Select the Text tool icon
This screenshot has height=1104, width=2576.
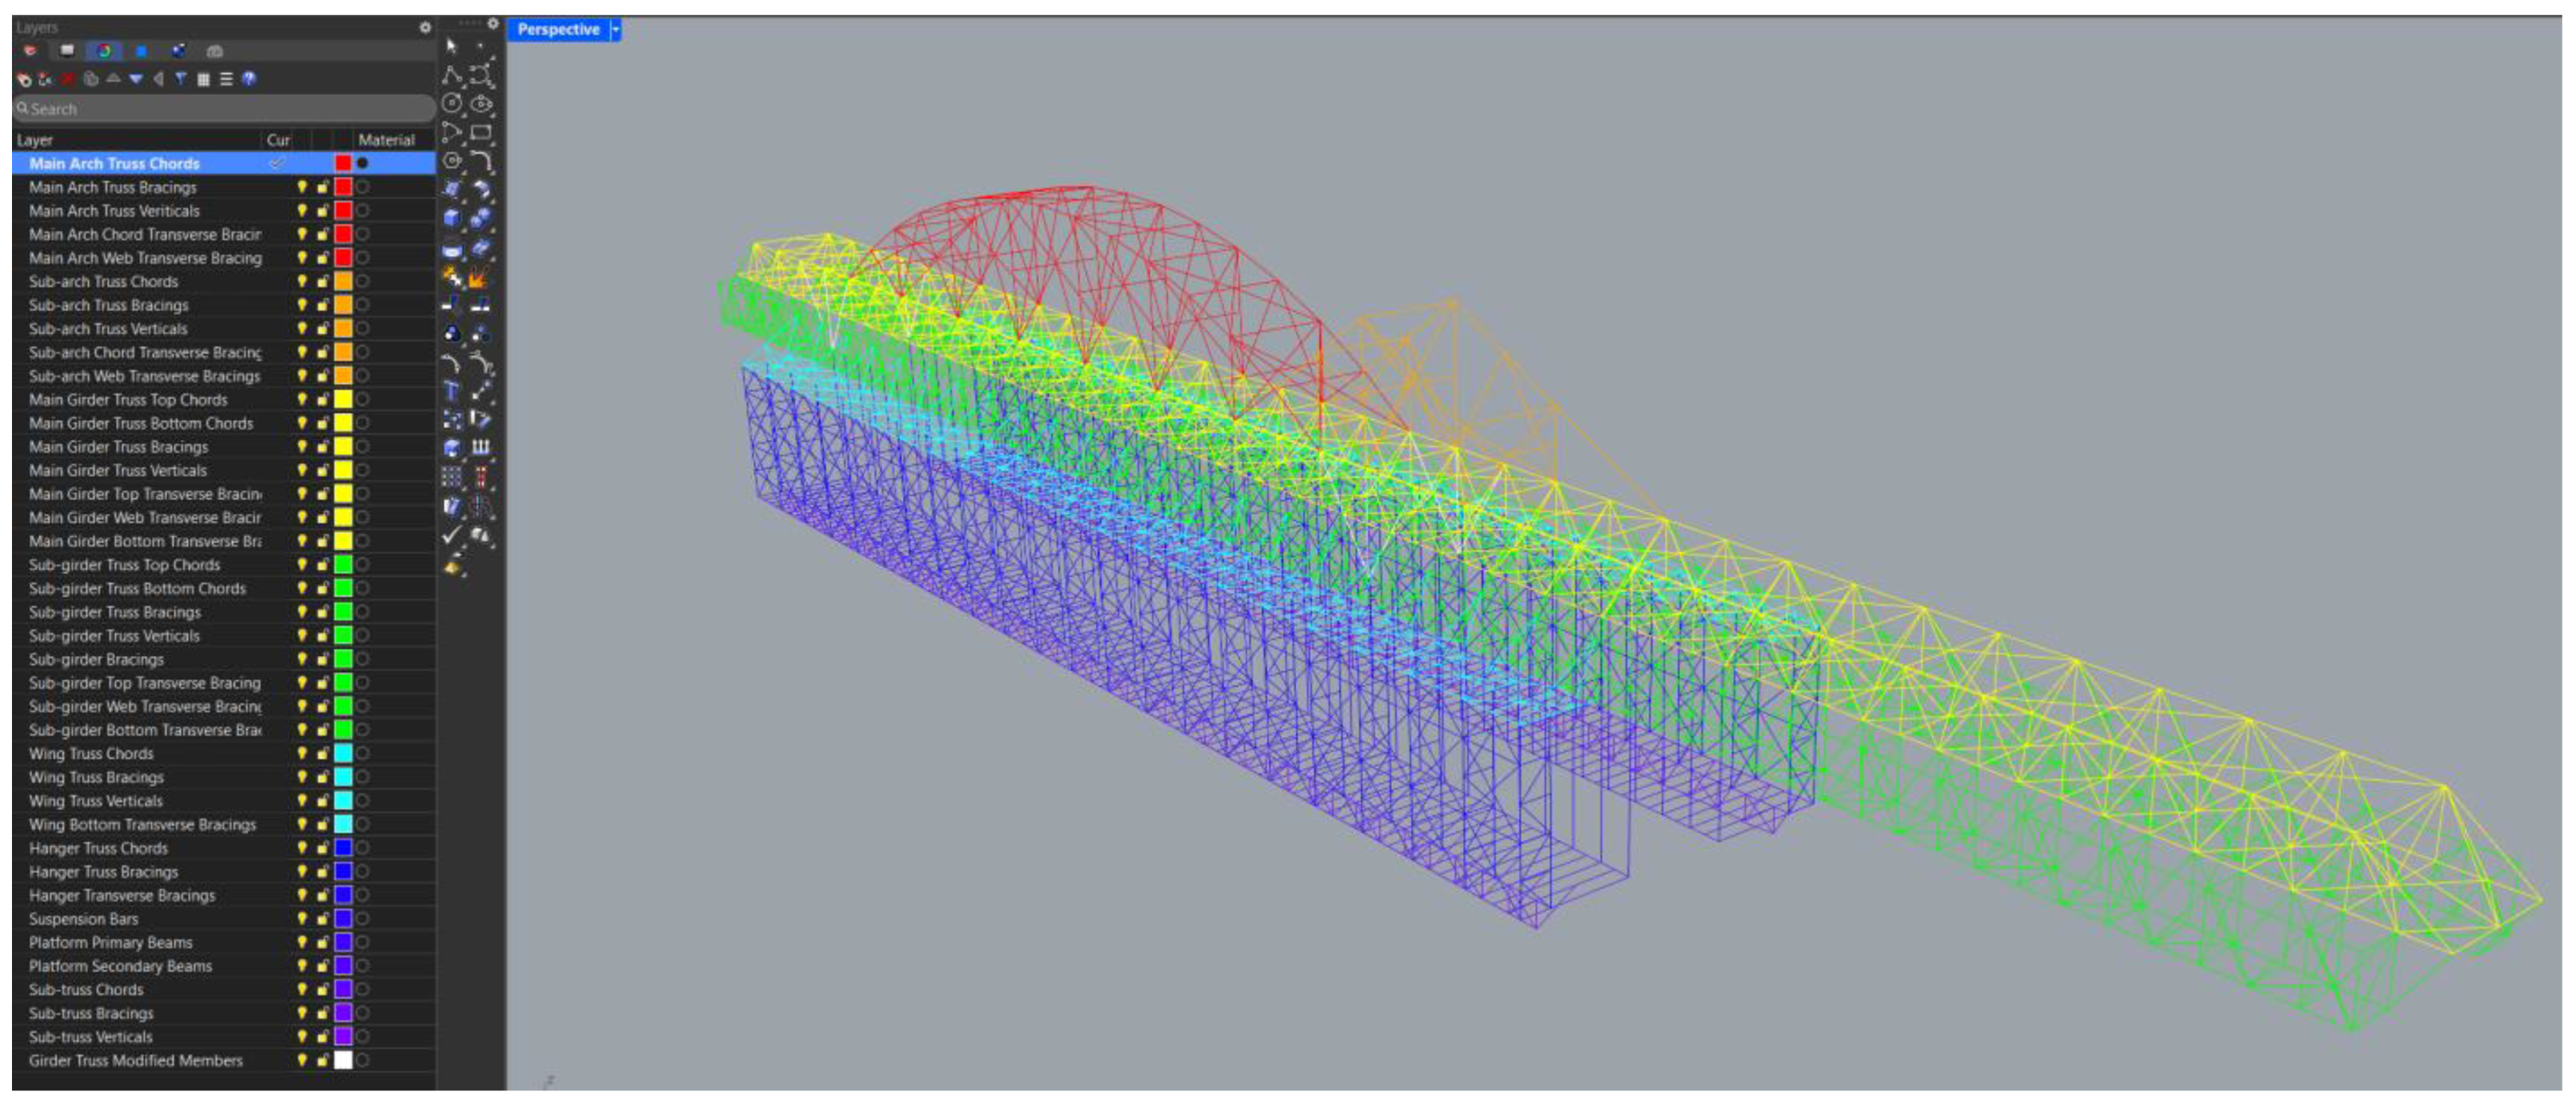pyautogui.click(x=452, y=391)
